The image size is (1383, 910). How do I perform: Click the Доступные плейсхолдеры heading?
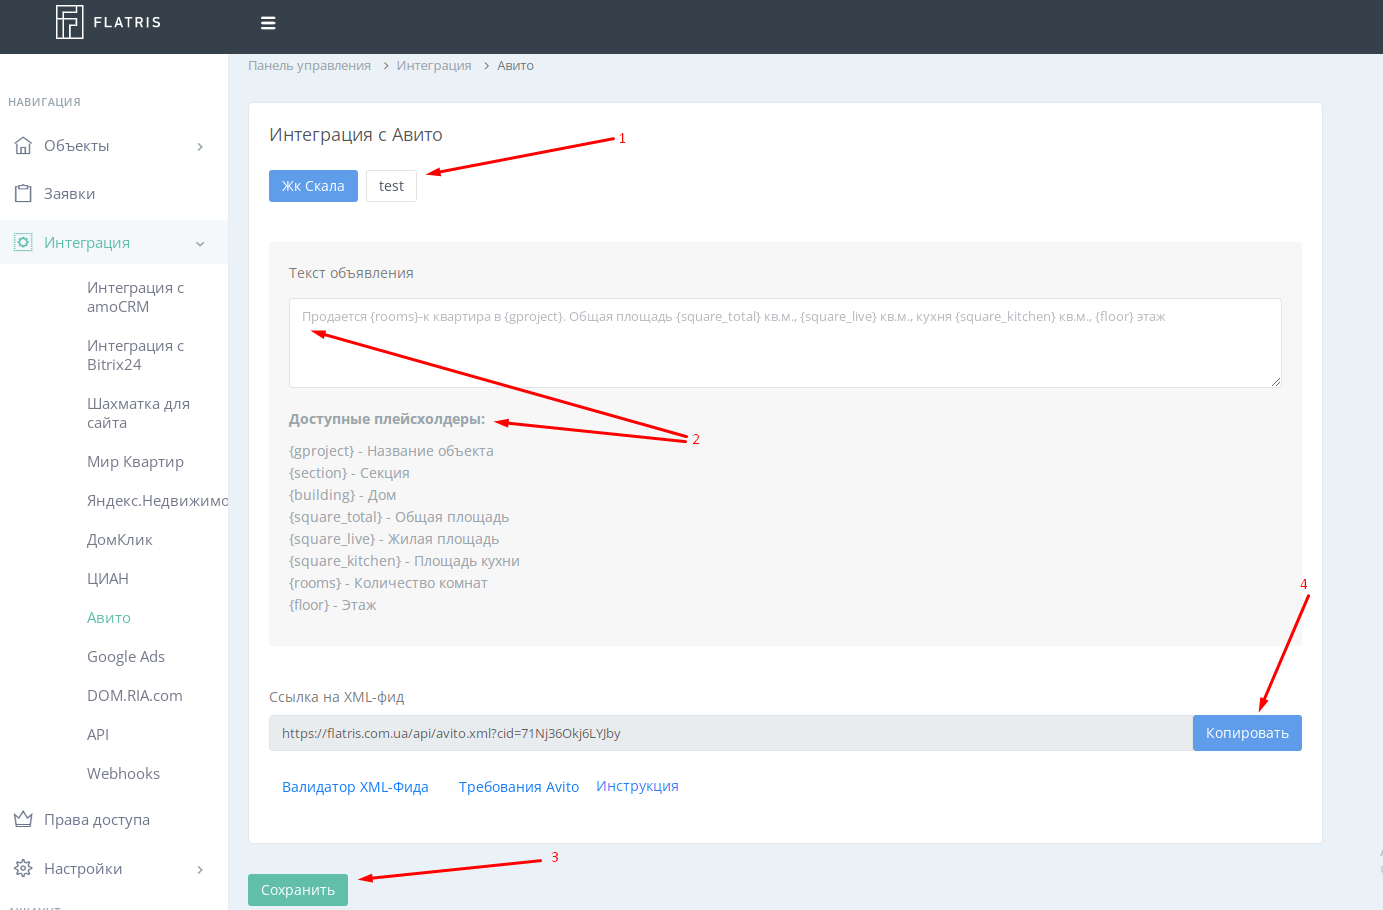click(387, 419)
